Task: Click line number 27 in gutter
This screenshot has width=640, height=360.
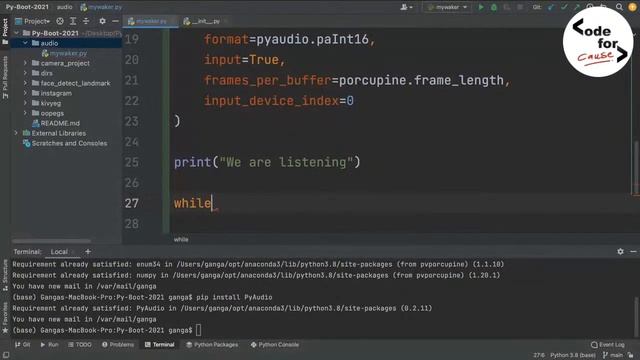Action: (131, 203)
